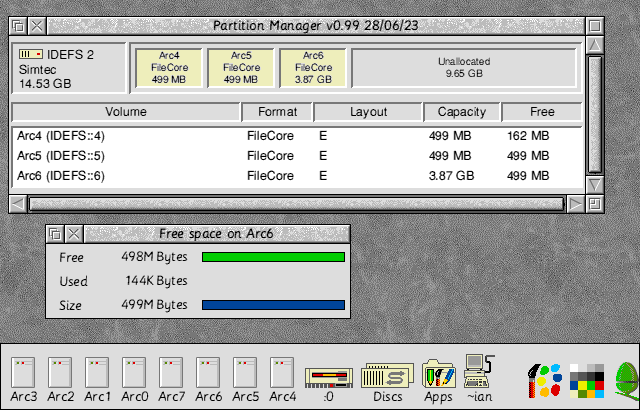
Task: Send the Partition Manager window to back
Action: point(18,26)
